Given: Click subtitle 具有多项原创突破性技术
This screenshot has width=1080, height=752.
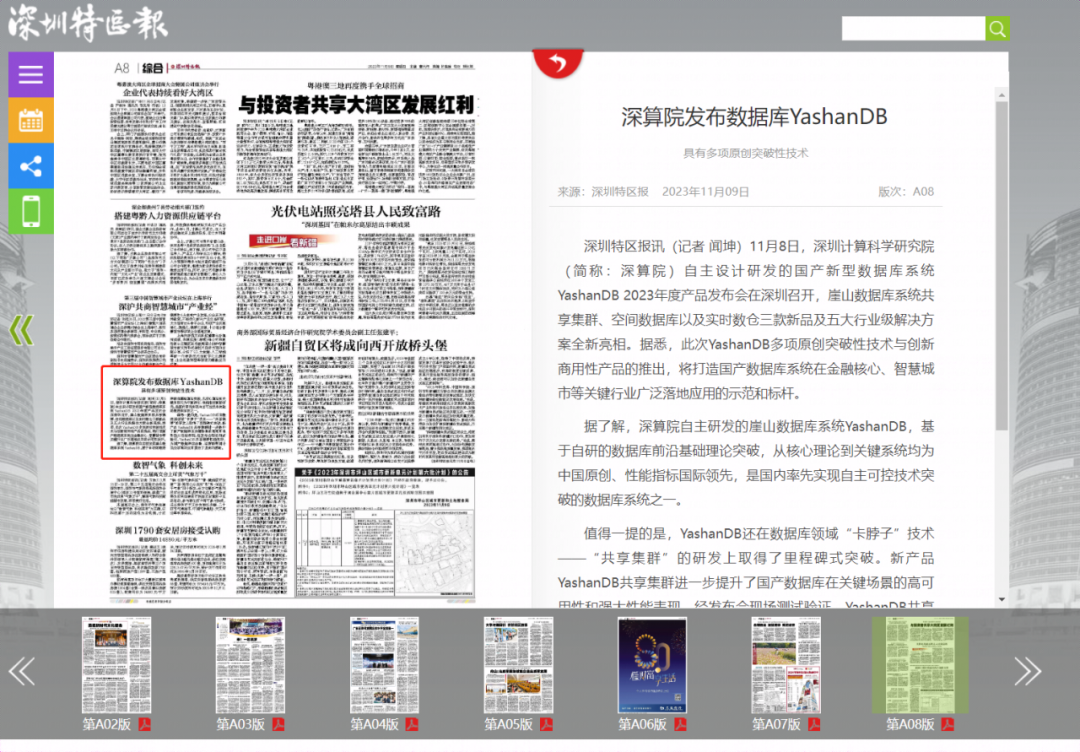Looking at the screenshot, I should pos(745,153).
